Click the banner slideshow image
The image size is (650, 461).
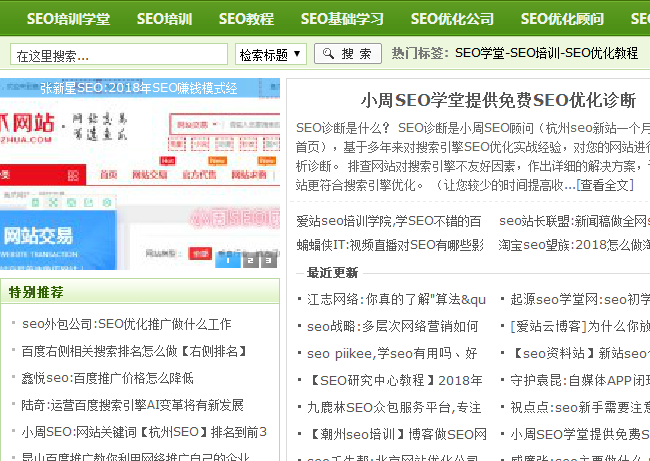click(140, 170)
